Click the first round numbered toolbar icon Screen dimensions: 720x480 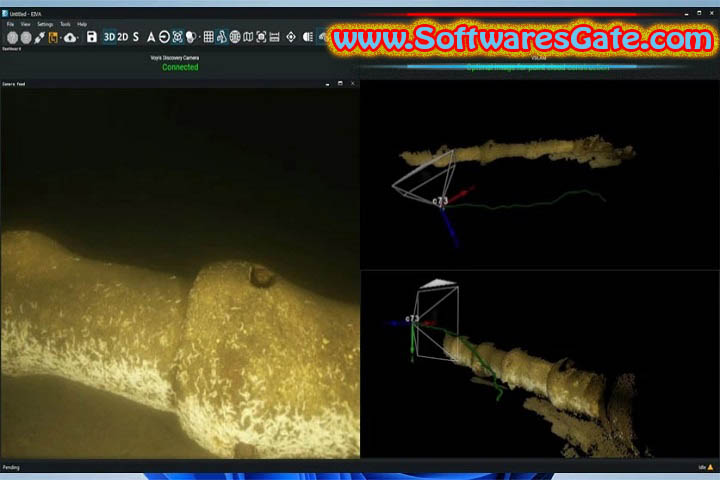13,38
